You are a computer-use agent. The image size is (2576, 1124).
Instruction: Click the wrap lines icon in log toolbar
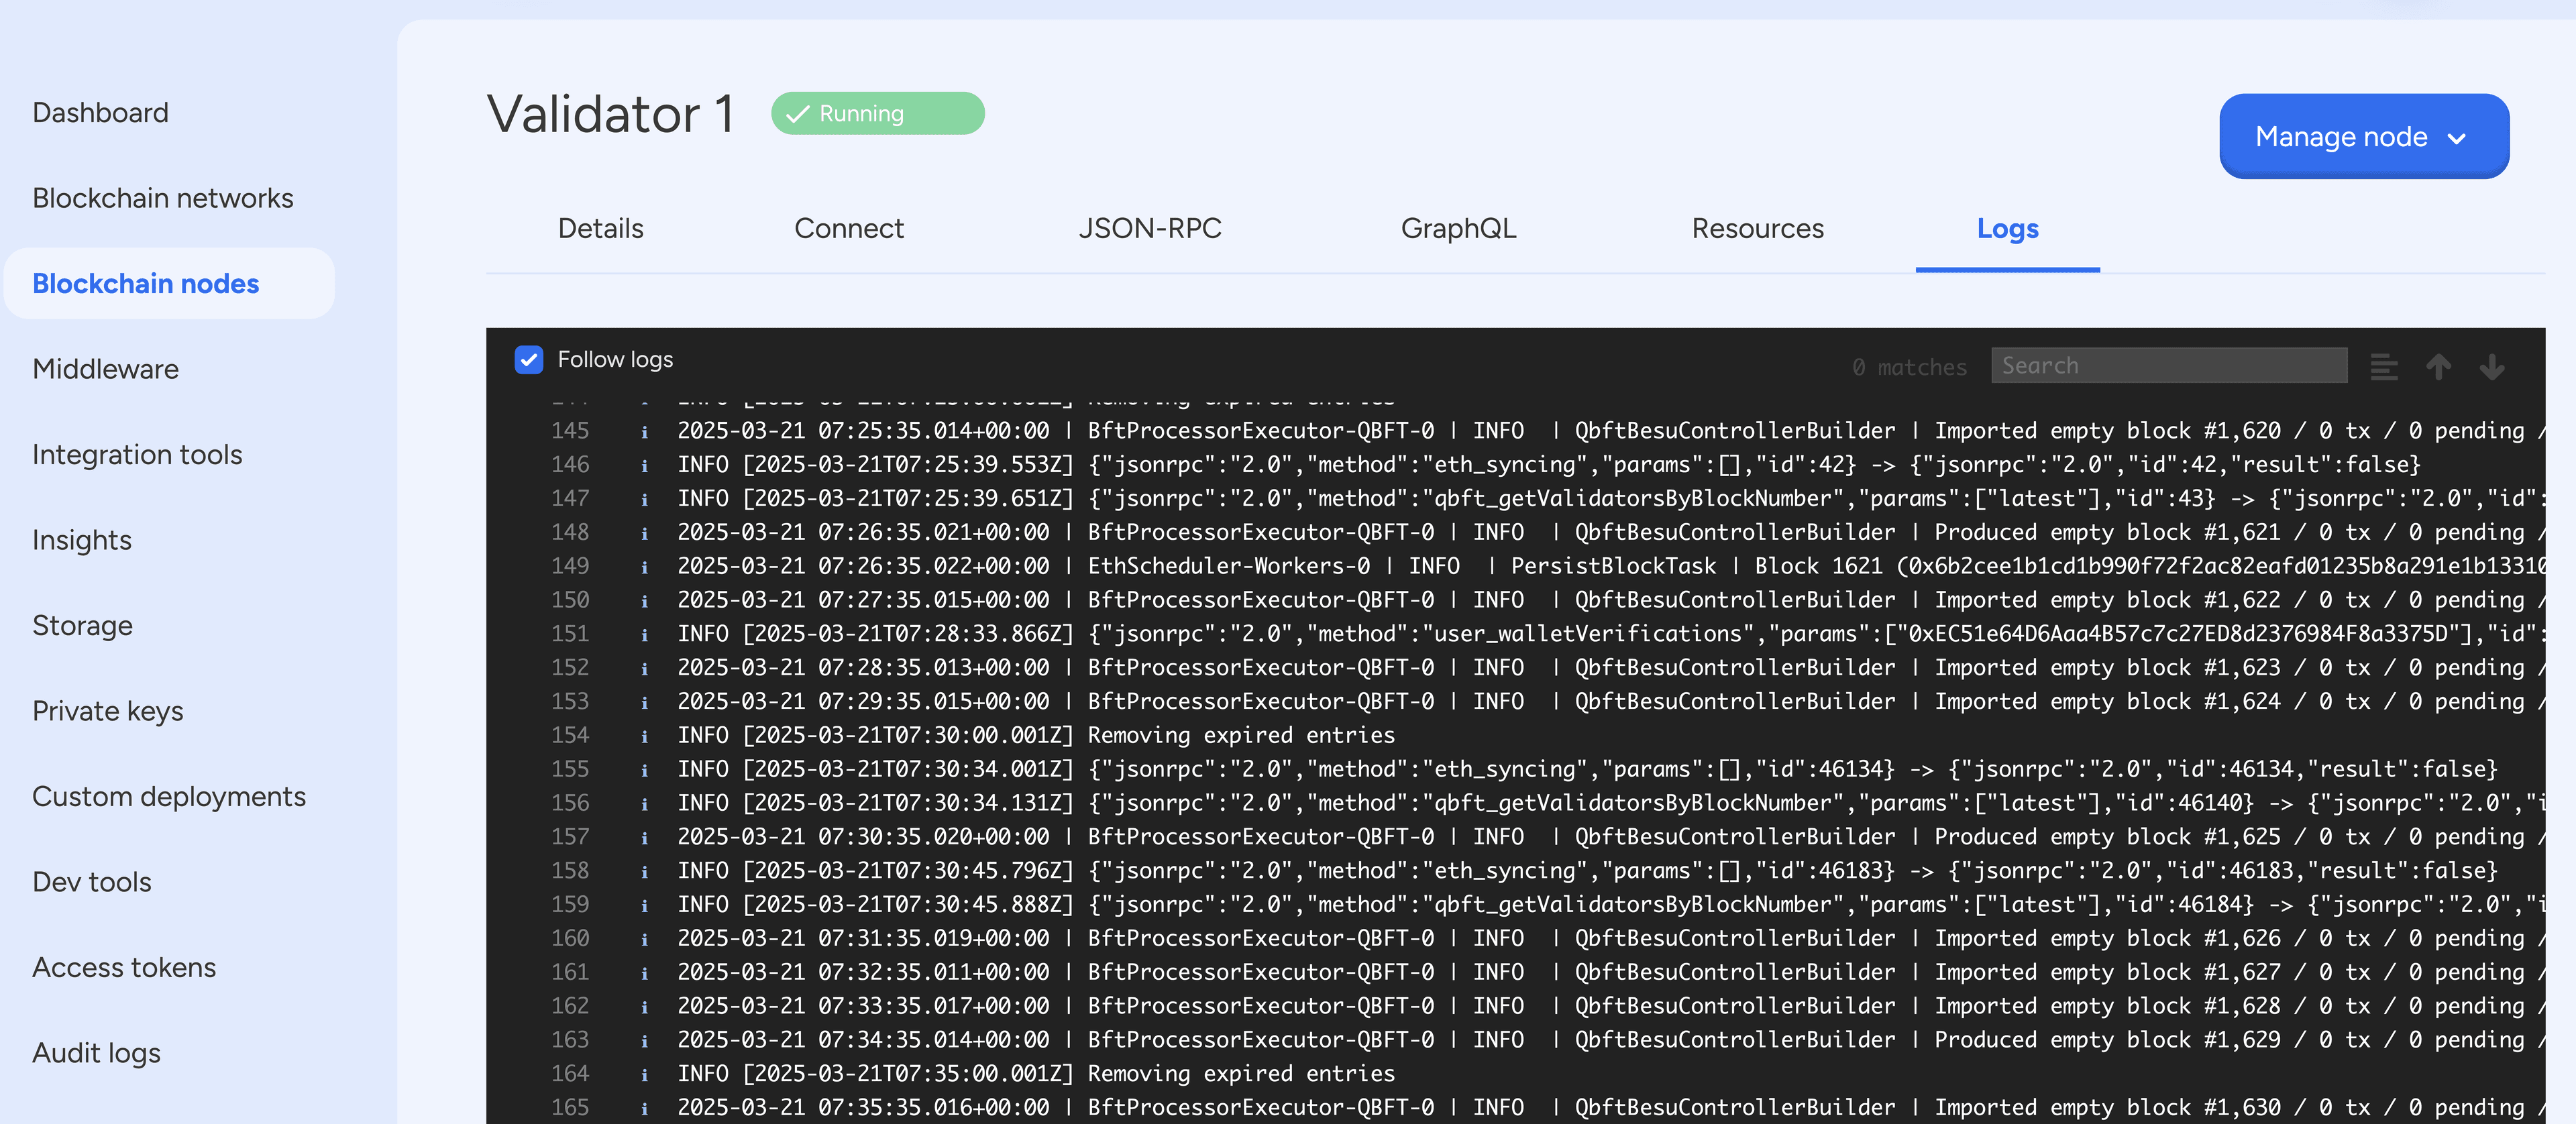coord(2383,367)
